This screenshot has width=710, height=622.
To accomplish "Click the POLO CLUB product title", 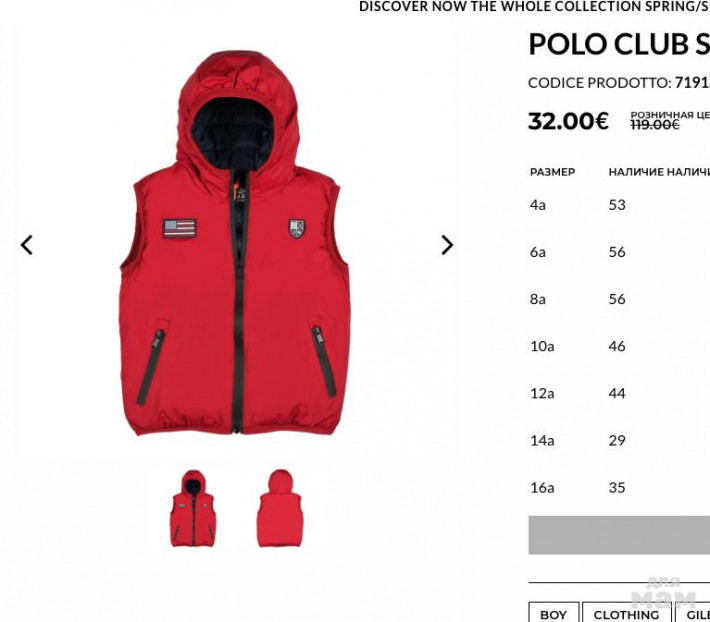I will (x=619, y=44).
